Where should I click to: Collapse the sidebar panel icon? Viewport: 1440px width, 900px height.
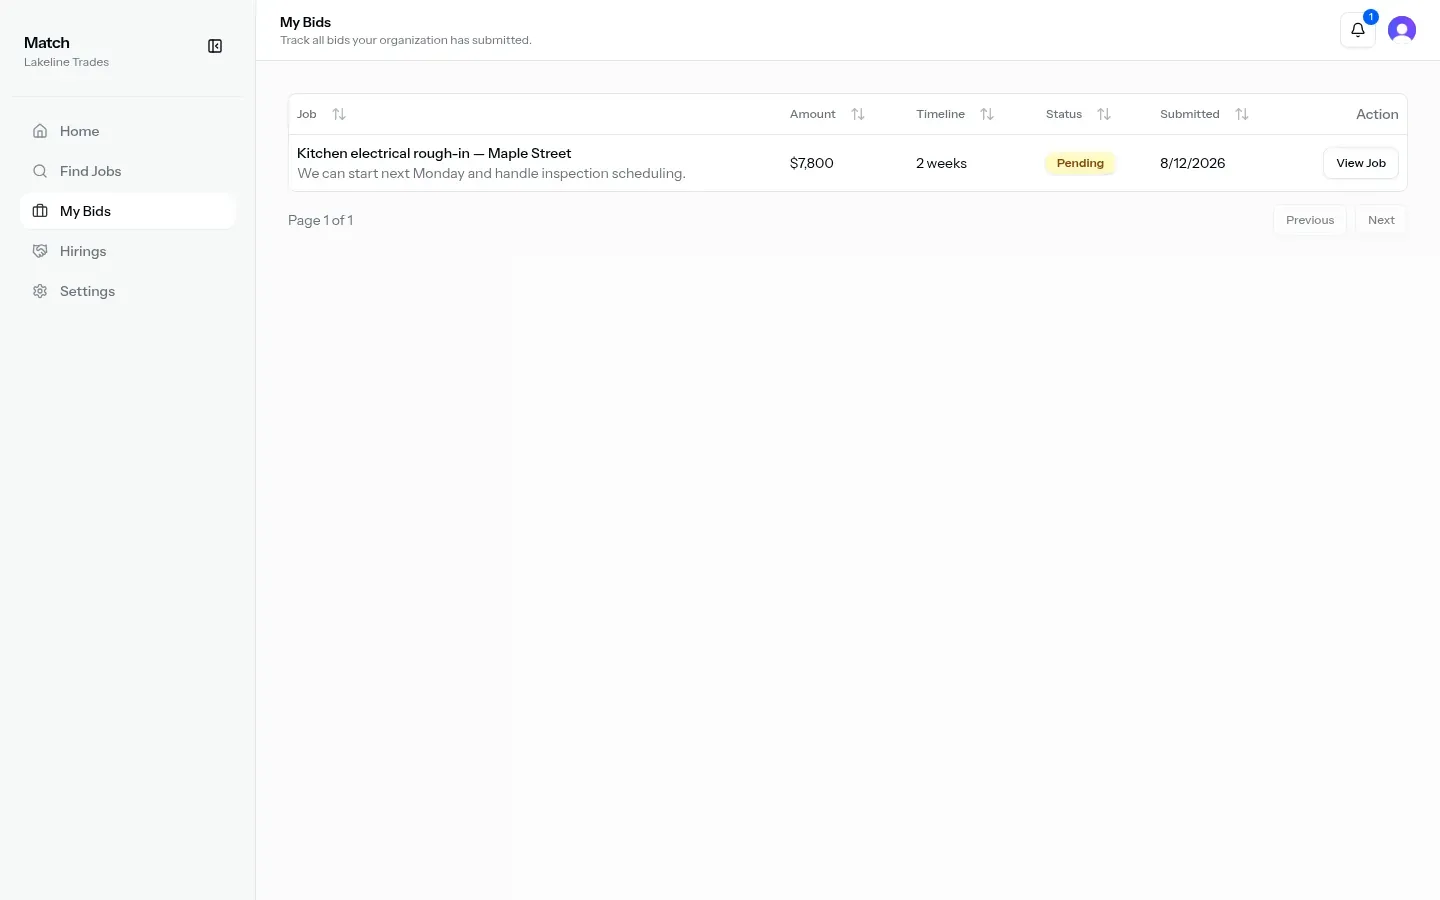click(215, 46)
